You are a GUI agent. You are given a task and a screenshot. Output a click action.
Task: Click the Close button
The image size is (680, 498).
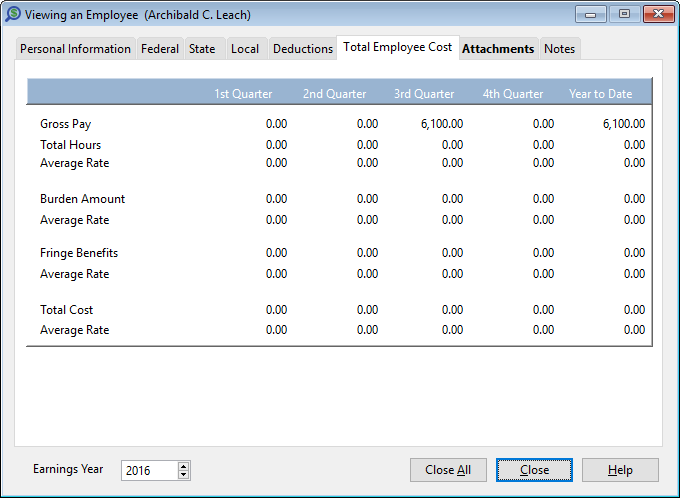(534, 470)
